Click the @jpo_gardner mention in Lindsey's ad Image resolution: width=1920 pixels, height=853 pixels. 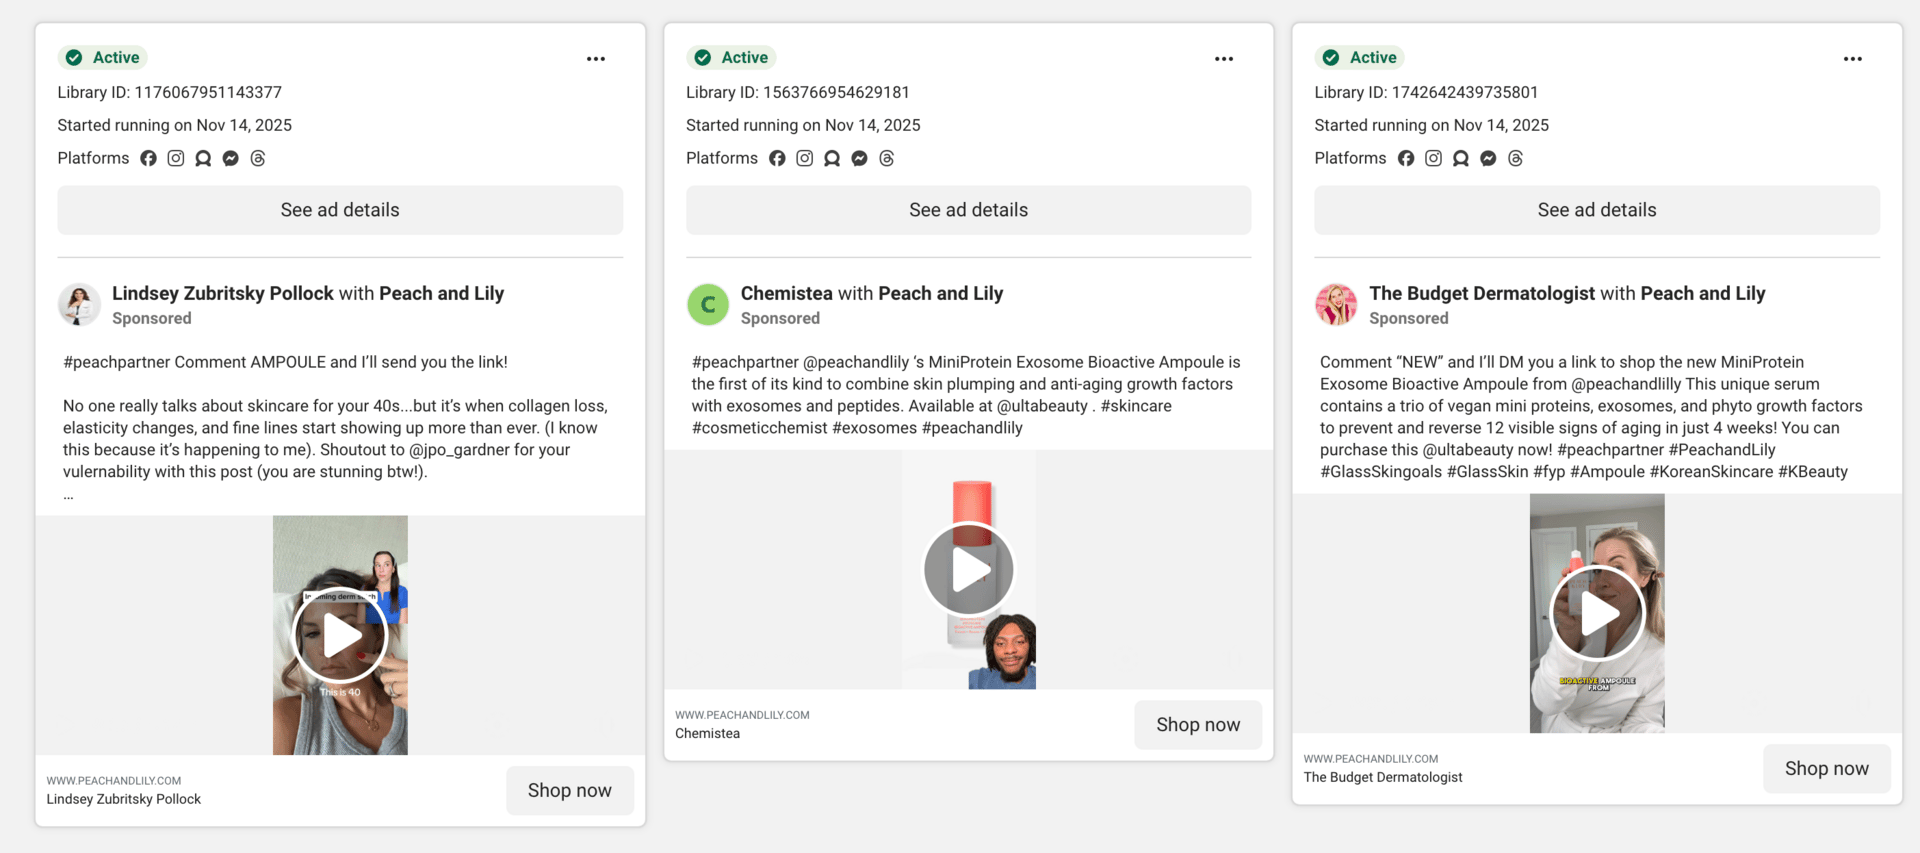point(460,450)
